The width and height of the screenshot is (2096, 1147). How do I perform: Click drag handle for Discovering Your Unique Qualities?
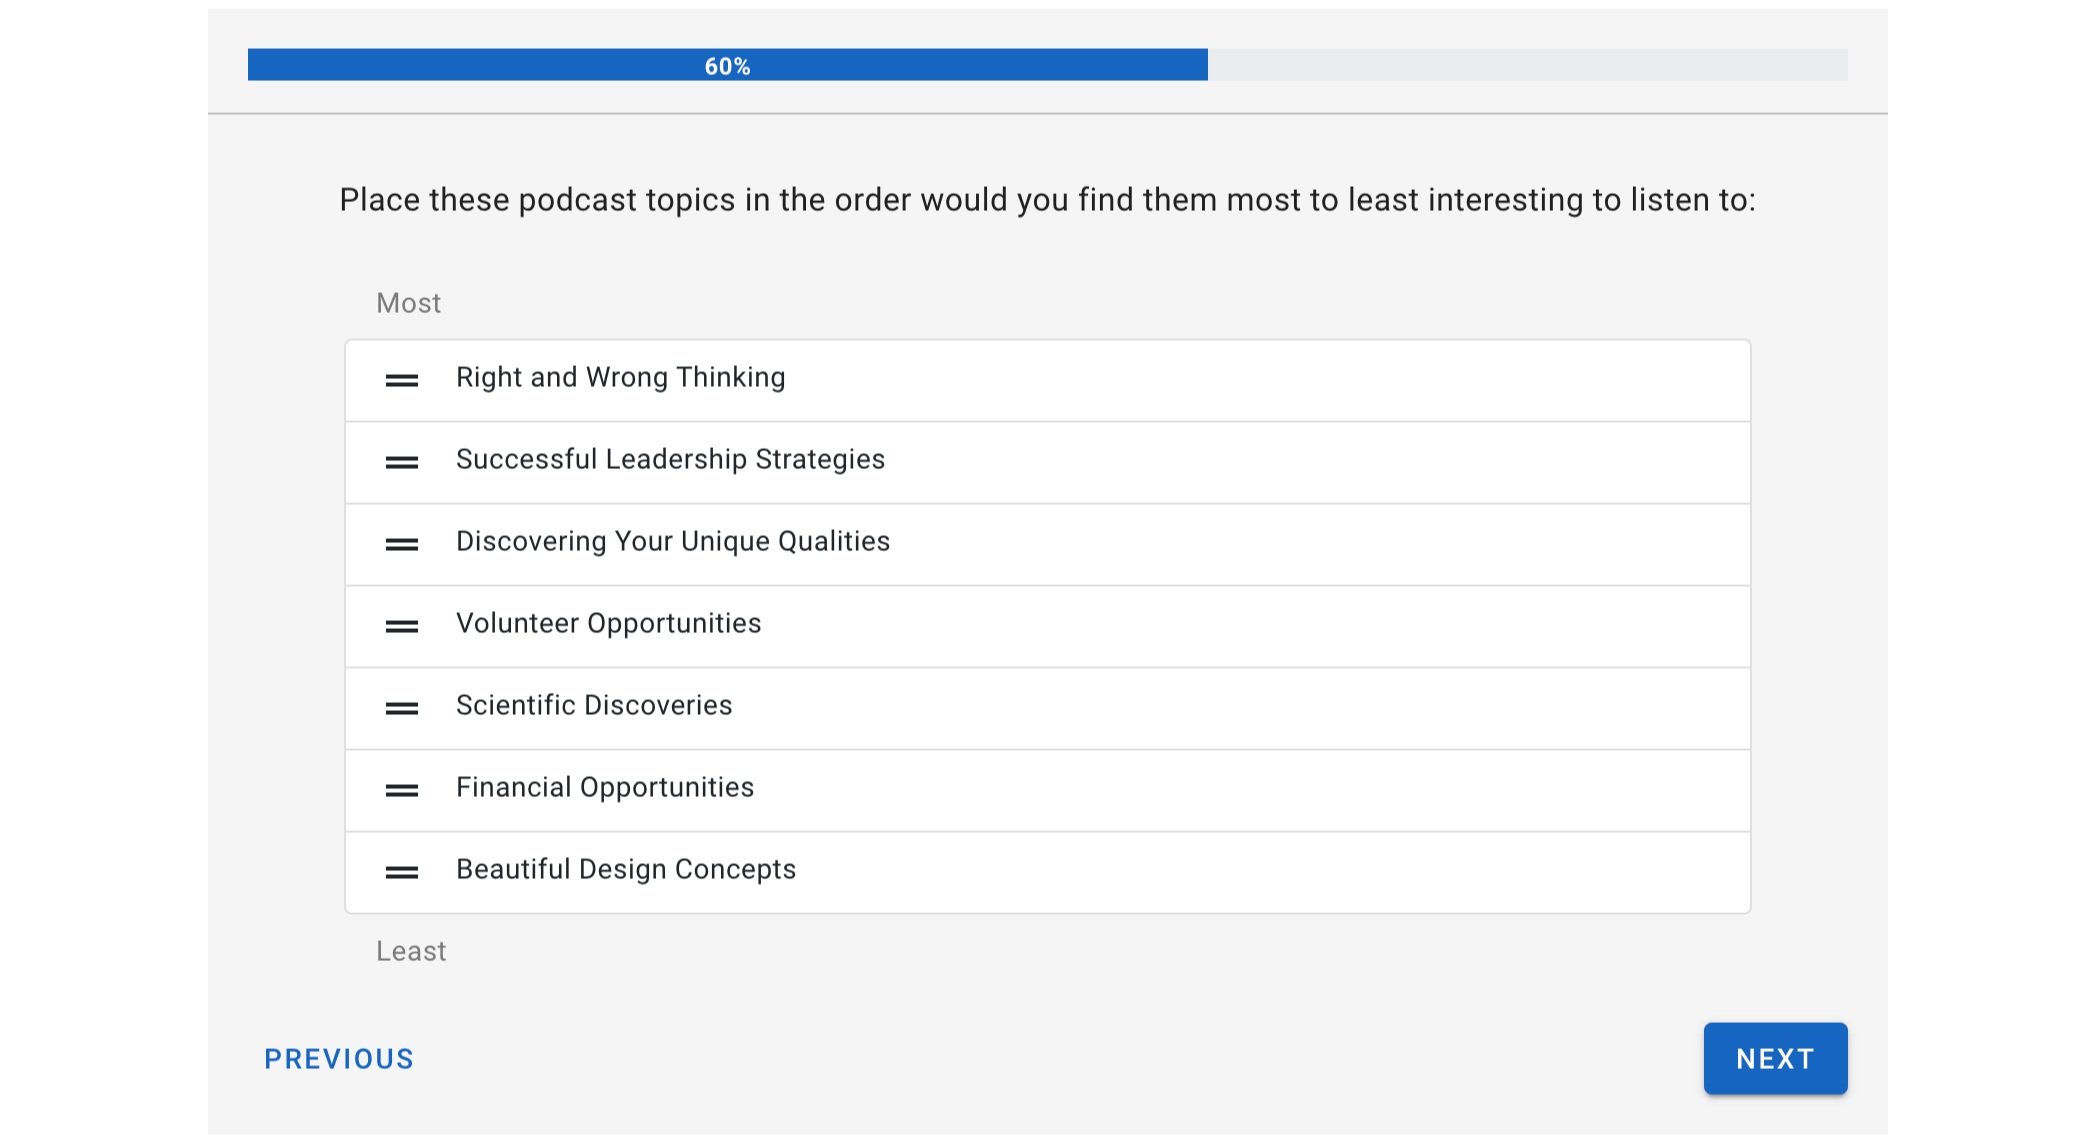click(402, 544)
